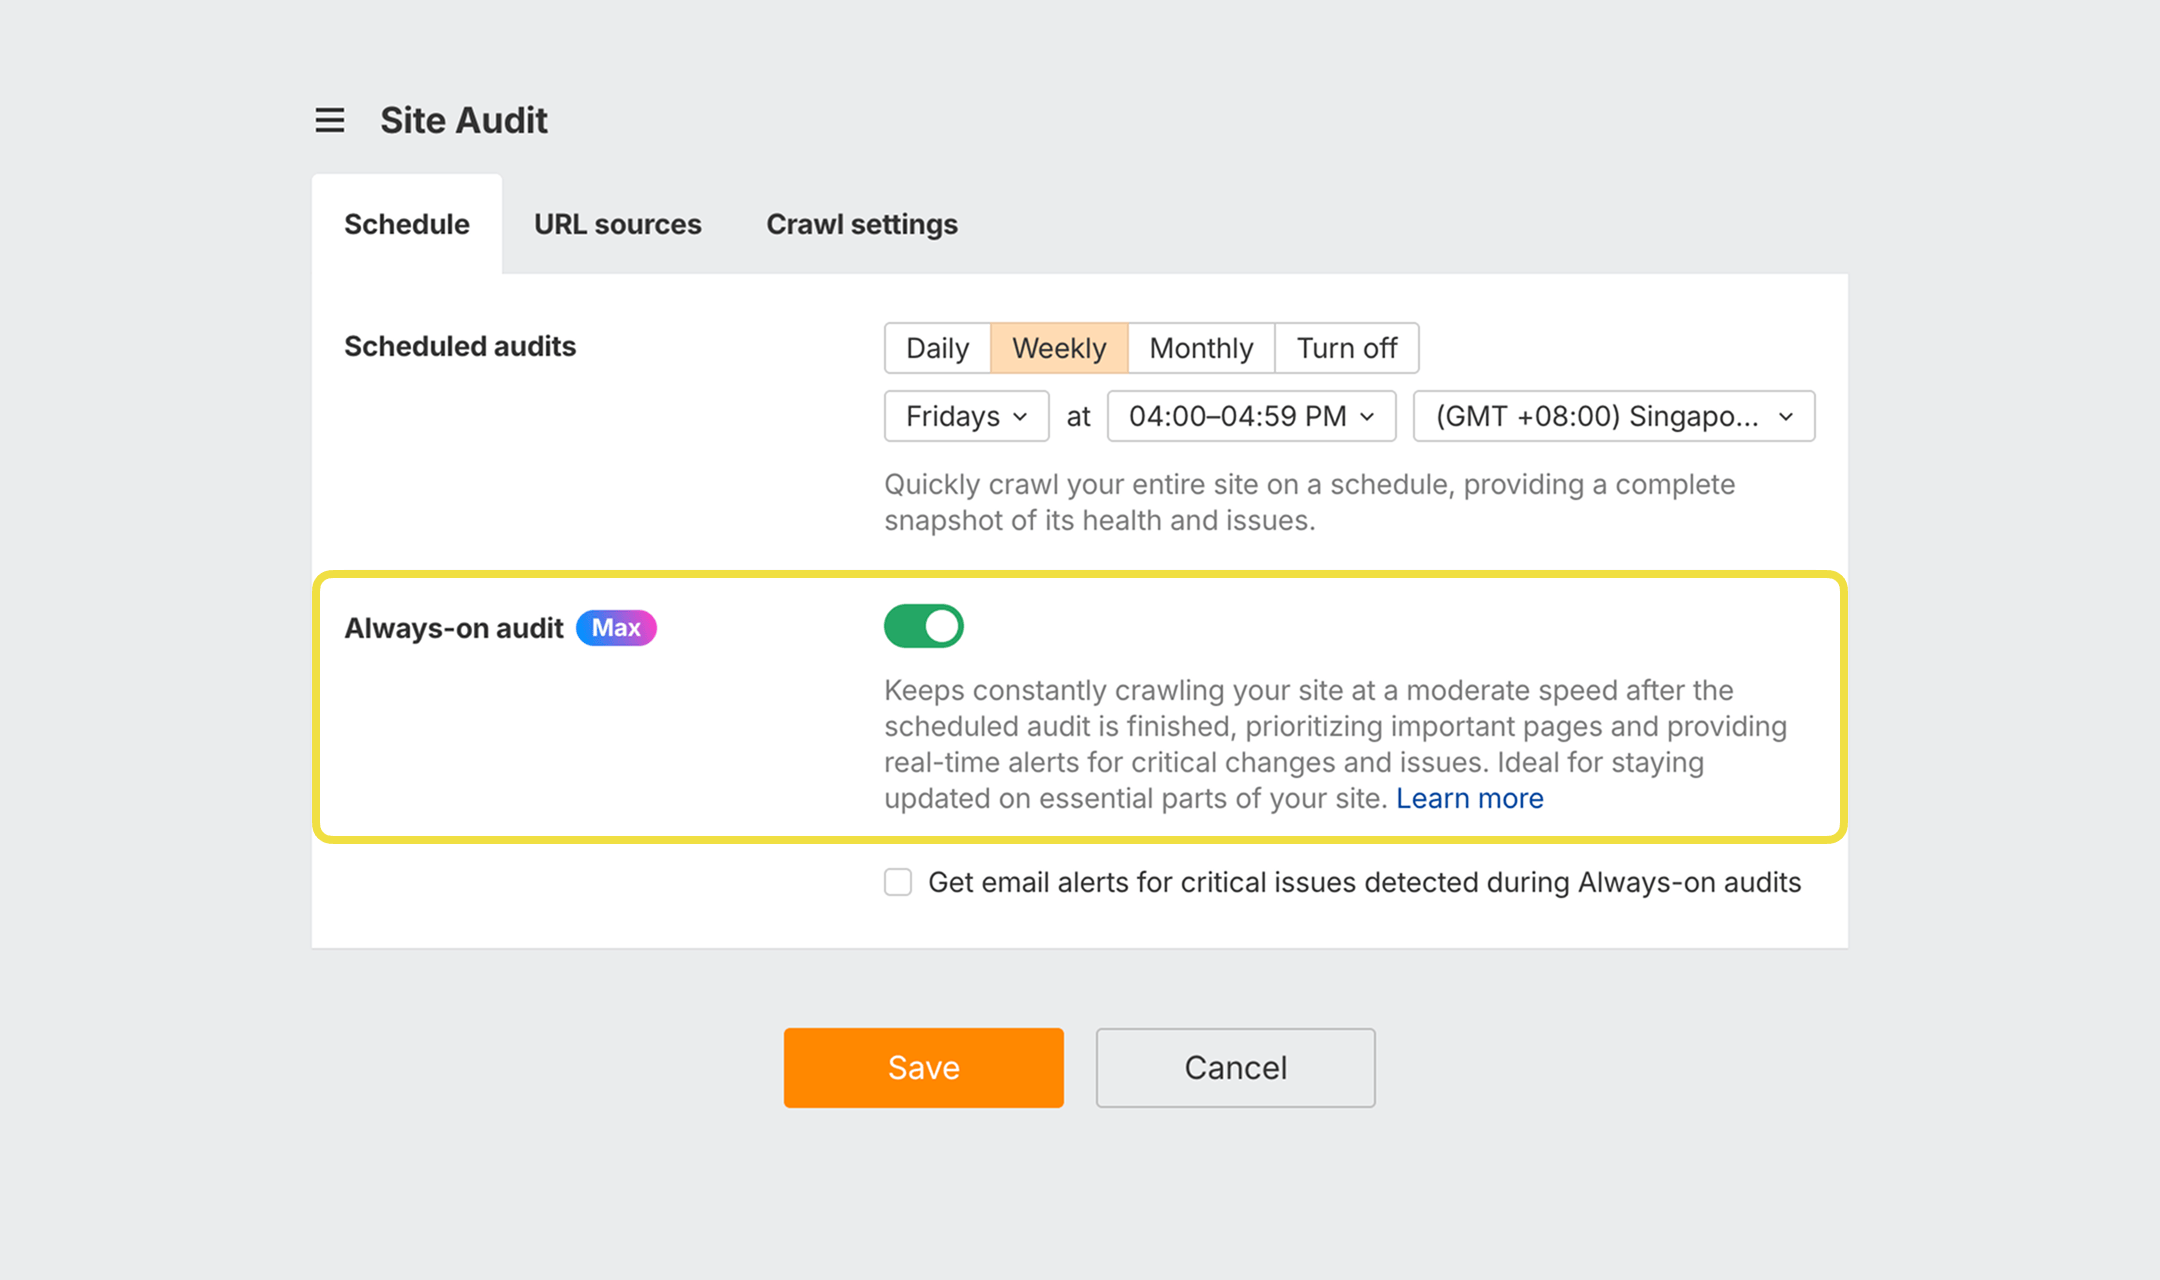The width and height of the screenshot is (2160, 1280).
Task: Select Daily scheduled audits
Action: [x=936, y=348]
